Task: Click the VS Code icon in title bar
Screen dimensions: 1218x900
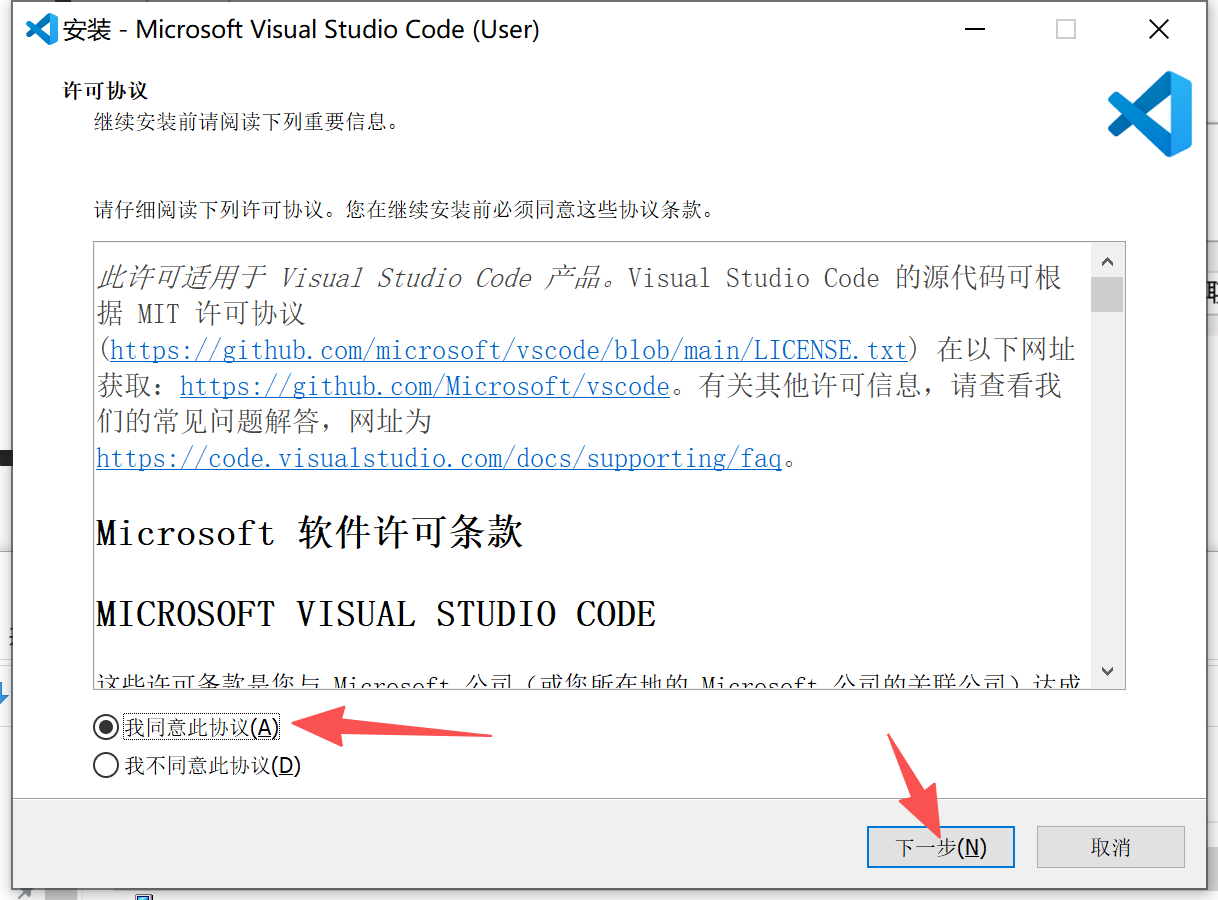Action: tap(41, 29)
